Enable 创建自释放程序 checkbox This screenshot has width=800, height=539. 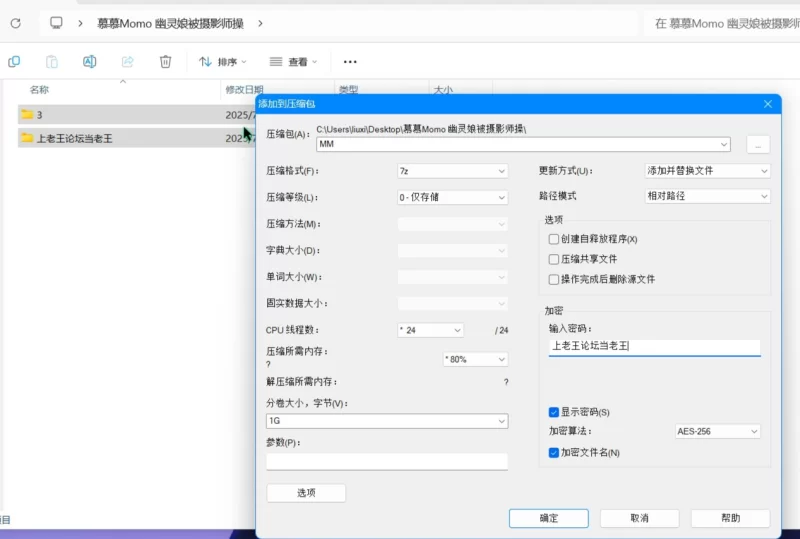554,239
